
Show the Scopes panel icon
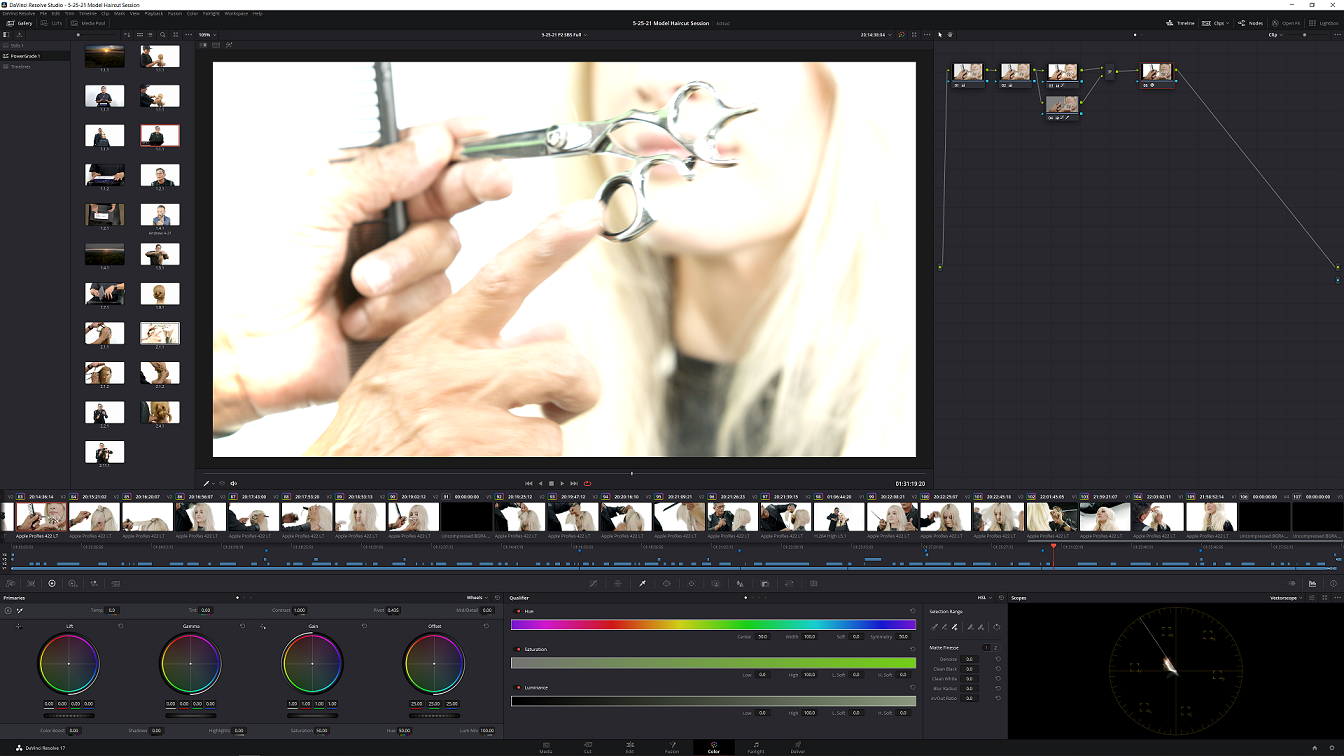point(1312,583)
